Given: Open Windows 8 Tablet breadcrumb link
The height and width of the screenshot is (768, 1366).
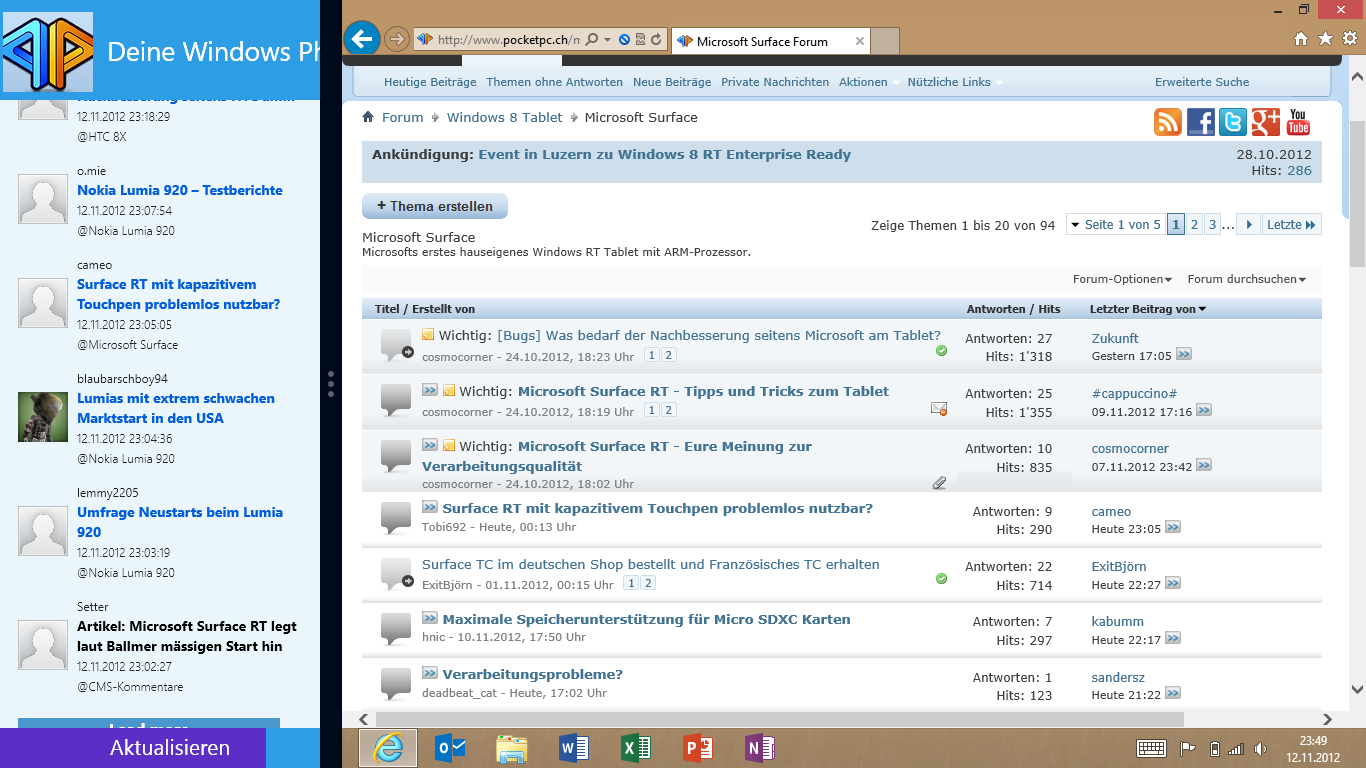Looking at the screenshot, I should [x=505, y=117].
